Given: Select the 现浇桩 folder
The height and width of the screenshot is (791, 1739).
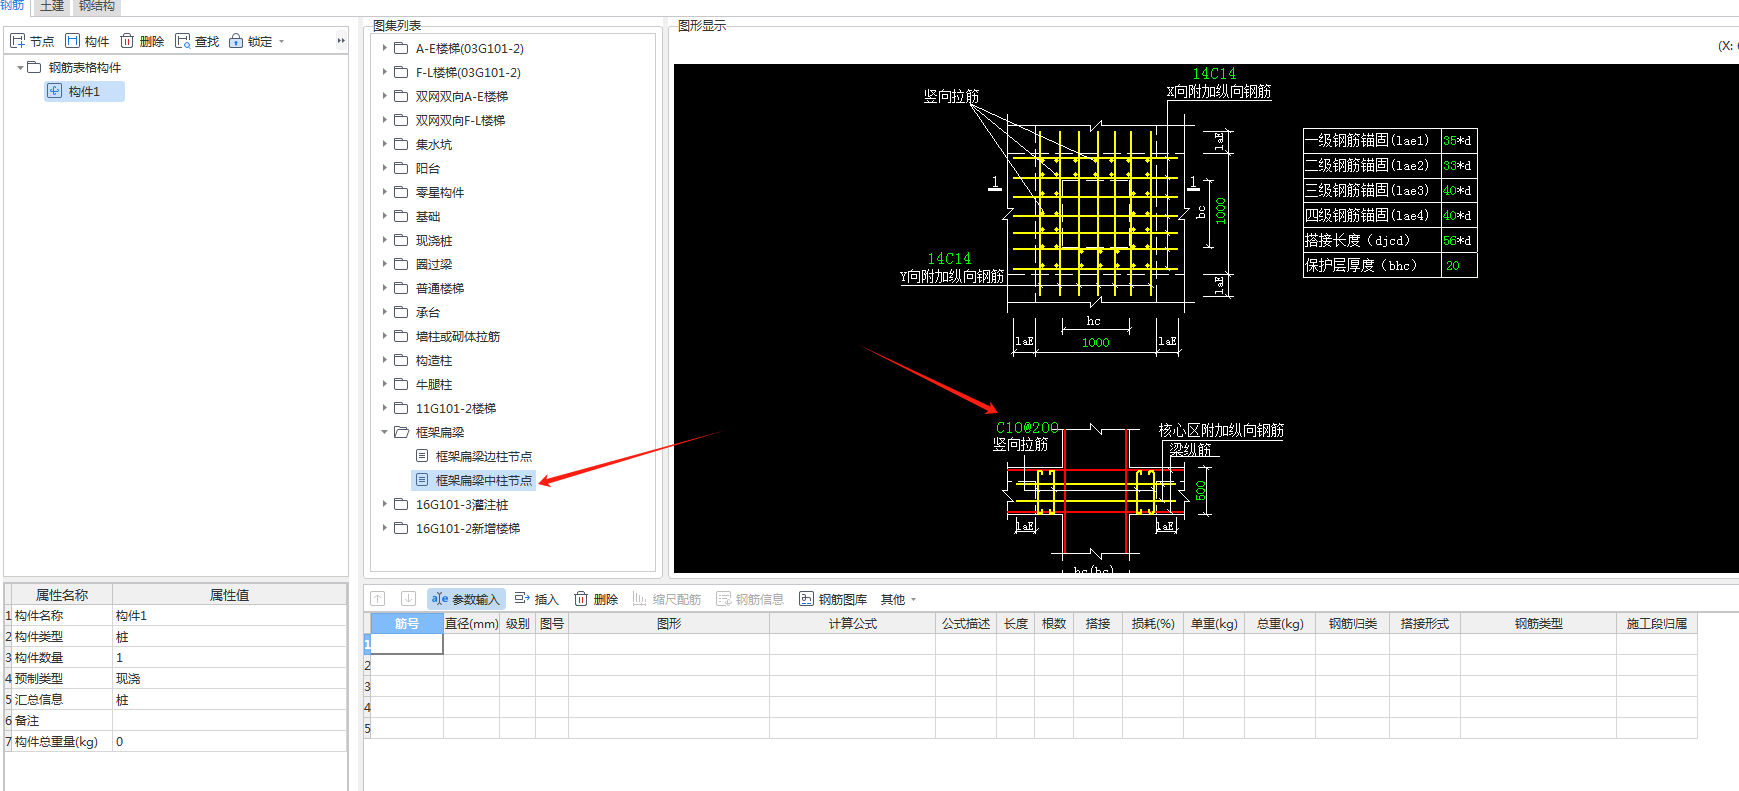Looking at the screenshot, I should (x=433, y=241).
